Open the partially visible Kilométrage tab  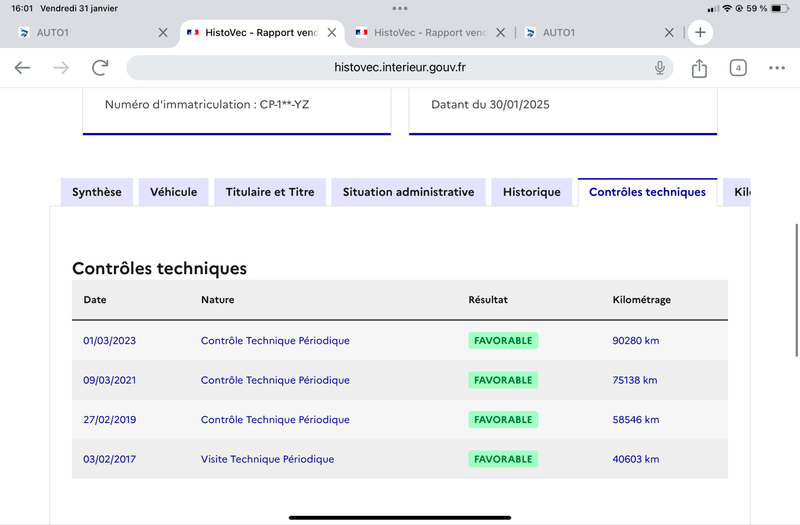coord(737,192)
